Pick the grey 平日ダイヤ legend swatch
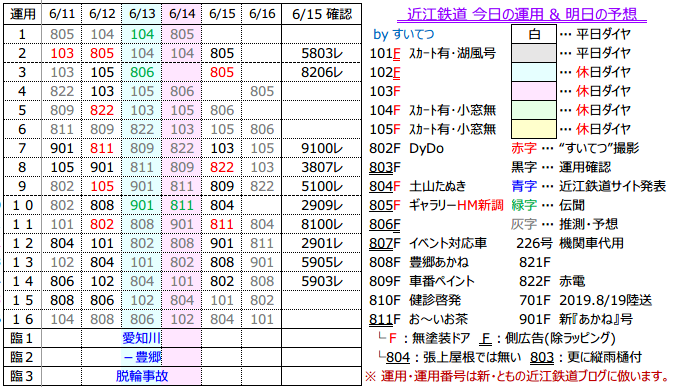The height and width of the screenshot is (387, 680). click(x=534, y=53)
